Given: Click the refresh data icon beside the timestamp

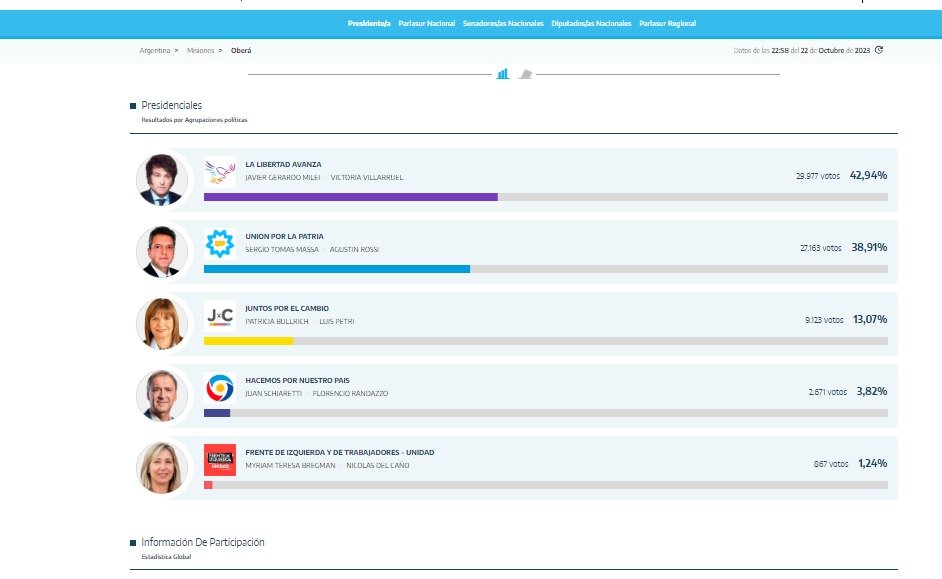Looking at the screenshot, I should (x=879, y=50).
